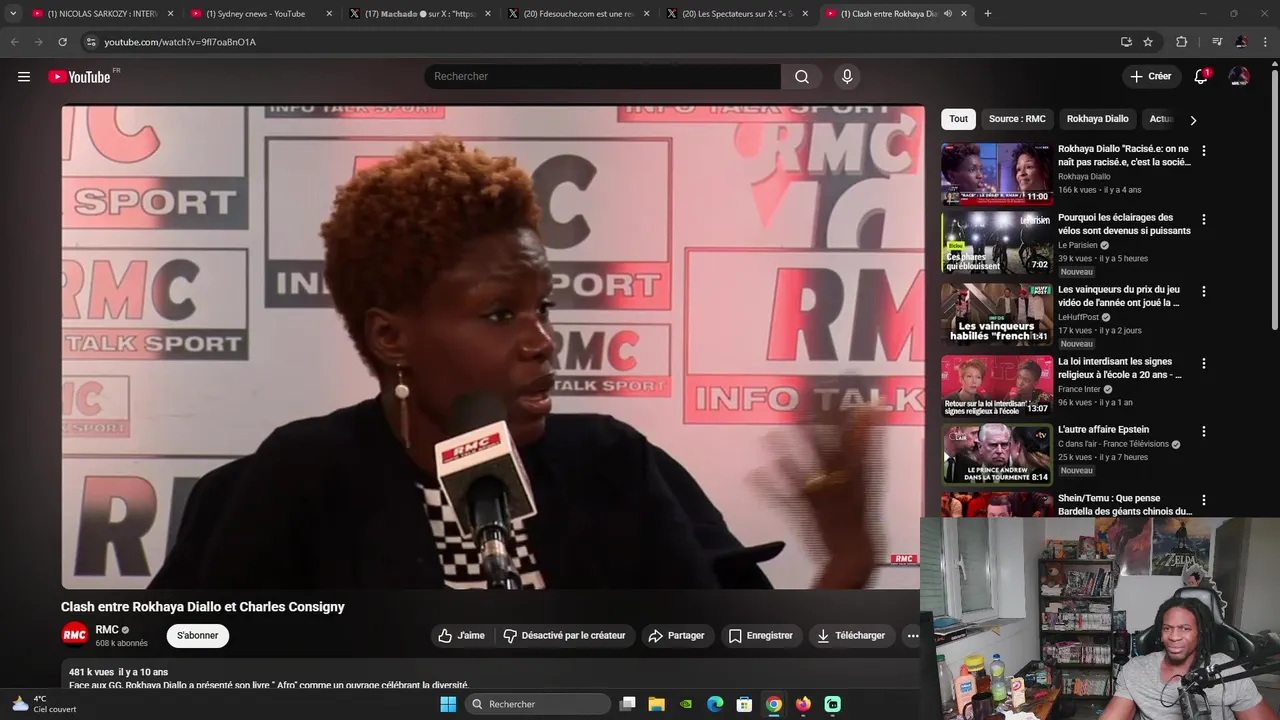The image size is (1280, 720).
Task: Select the Rokhaya Diallo chip
Action: pos(1097,119)
